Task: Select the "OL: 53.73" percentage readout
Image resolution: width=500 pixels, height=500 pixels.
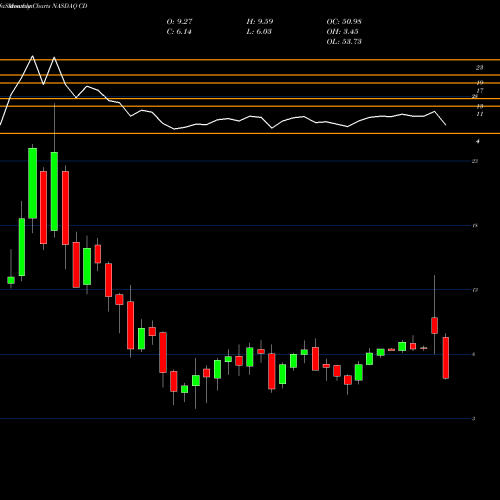Action: [344, 42]
